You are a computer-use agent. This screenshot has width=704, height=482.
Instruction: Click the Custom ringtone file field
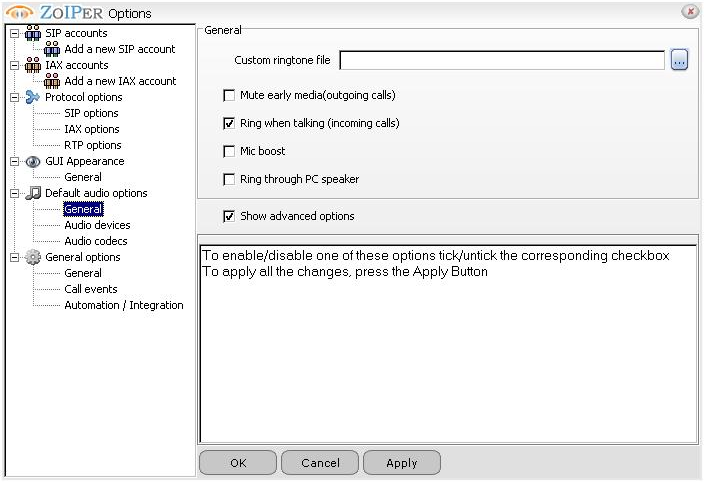[502, 61]
